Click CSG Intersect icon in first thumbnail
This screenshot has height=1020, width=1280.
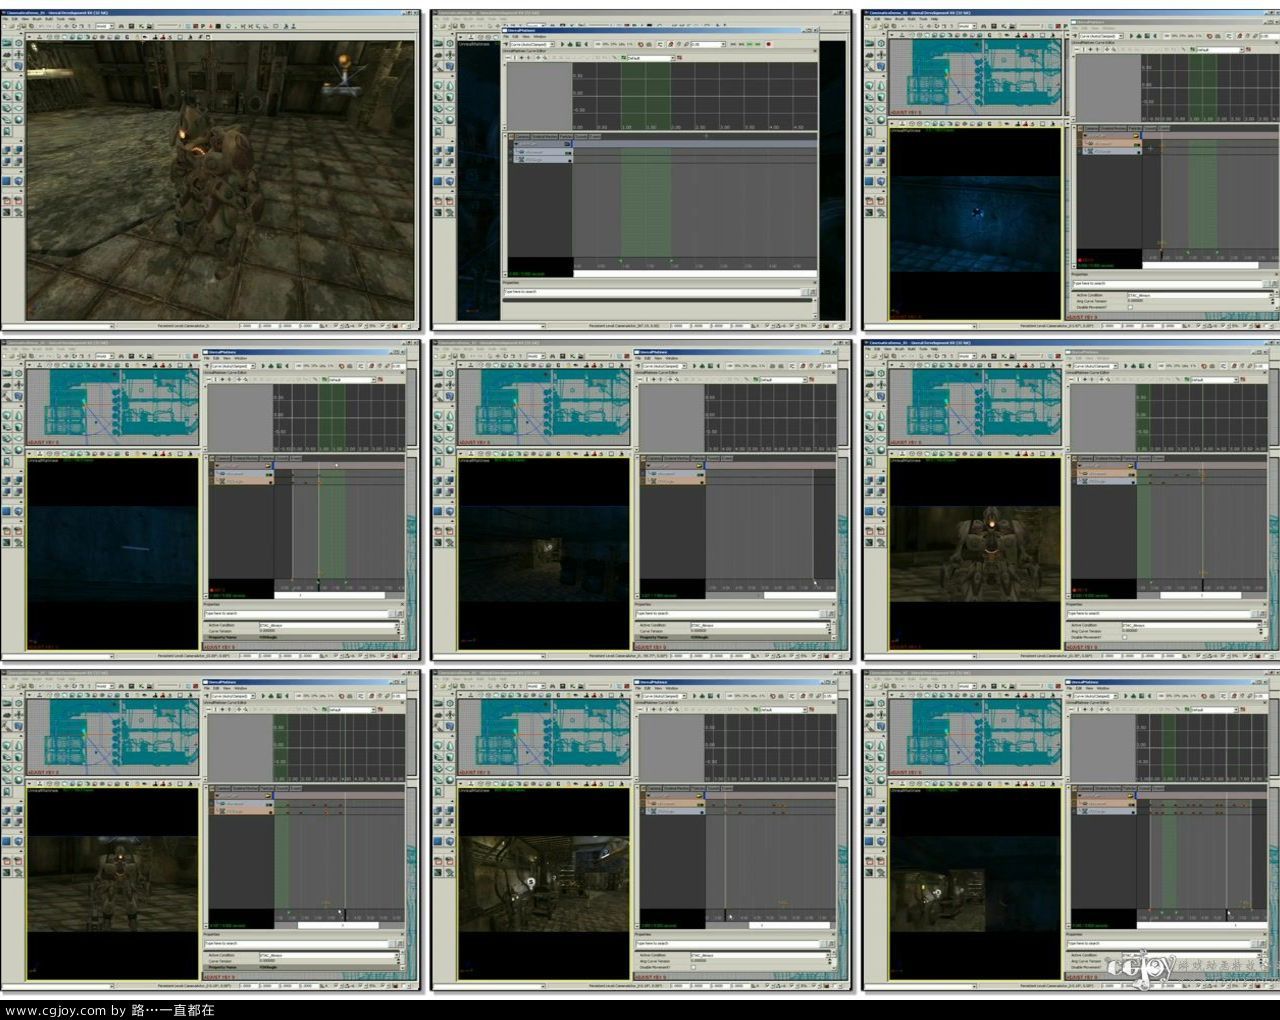7,161
